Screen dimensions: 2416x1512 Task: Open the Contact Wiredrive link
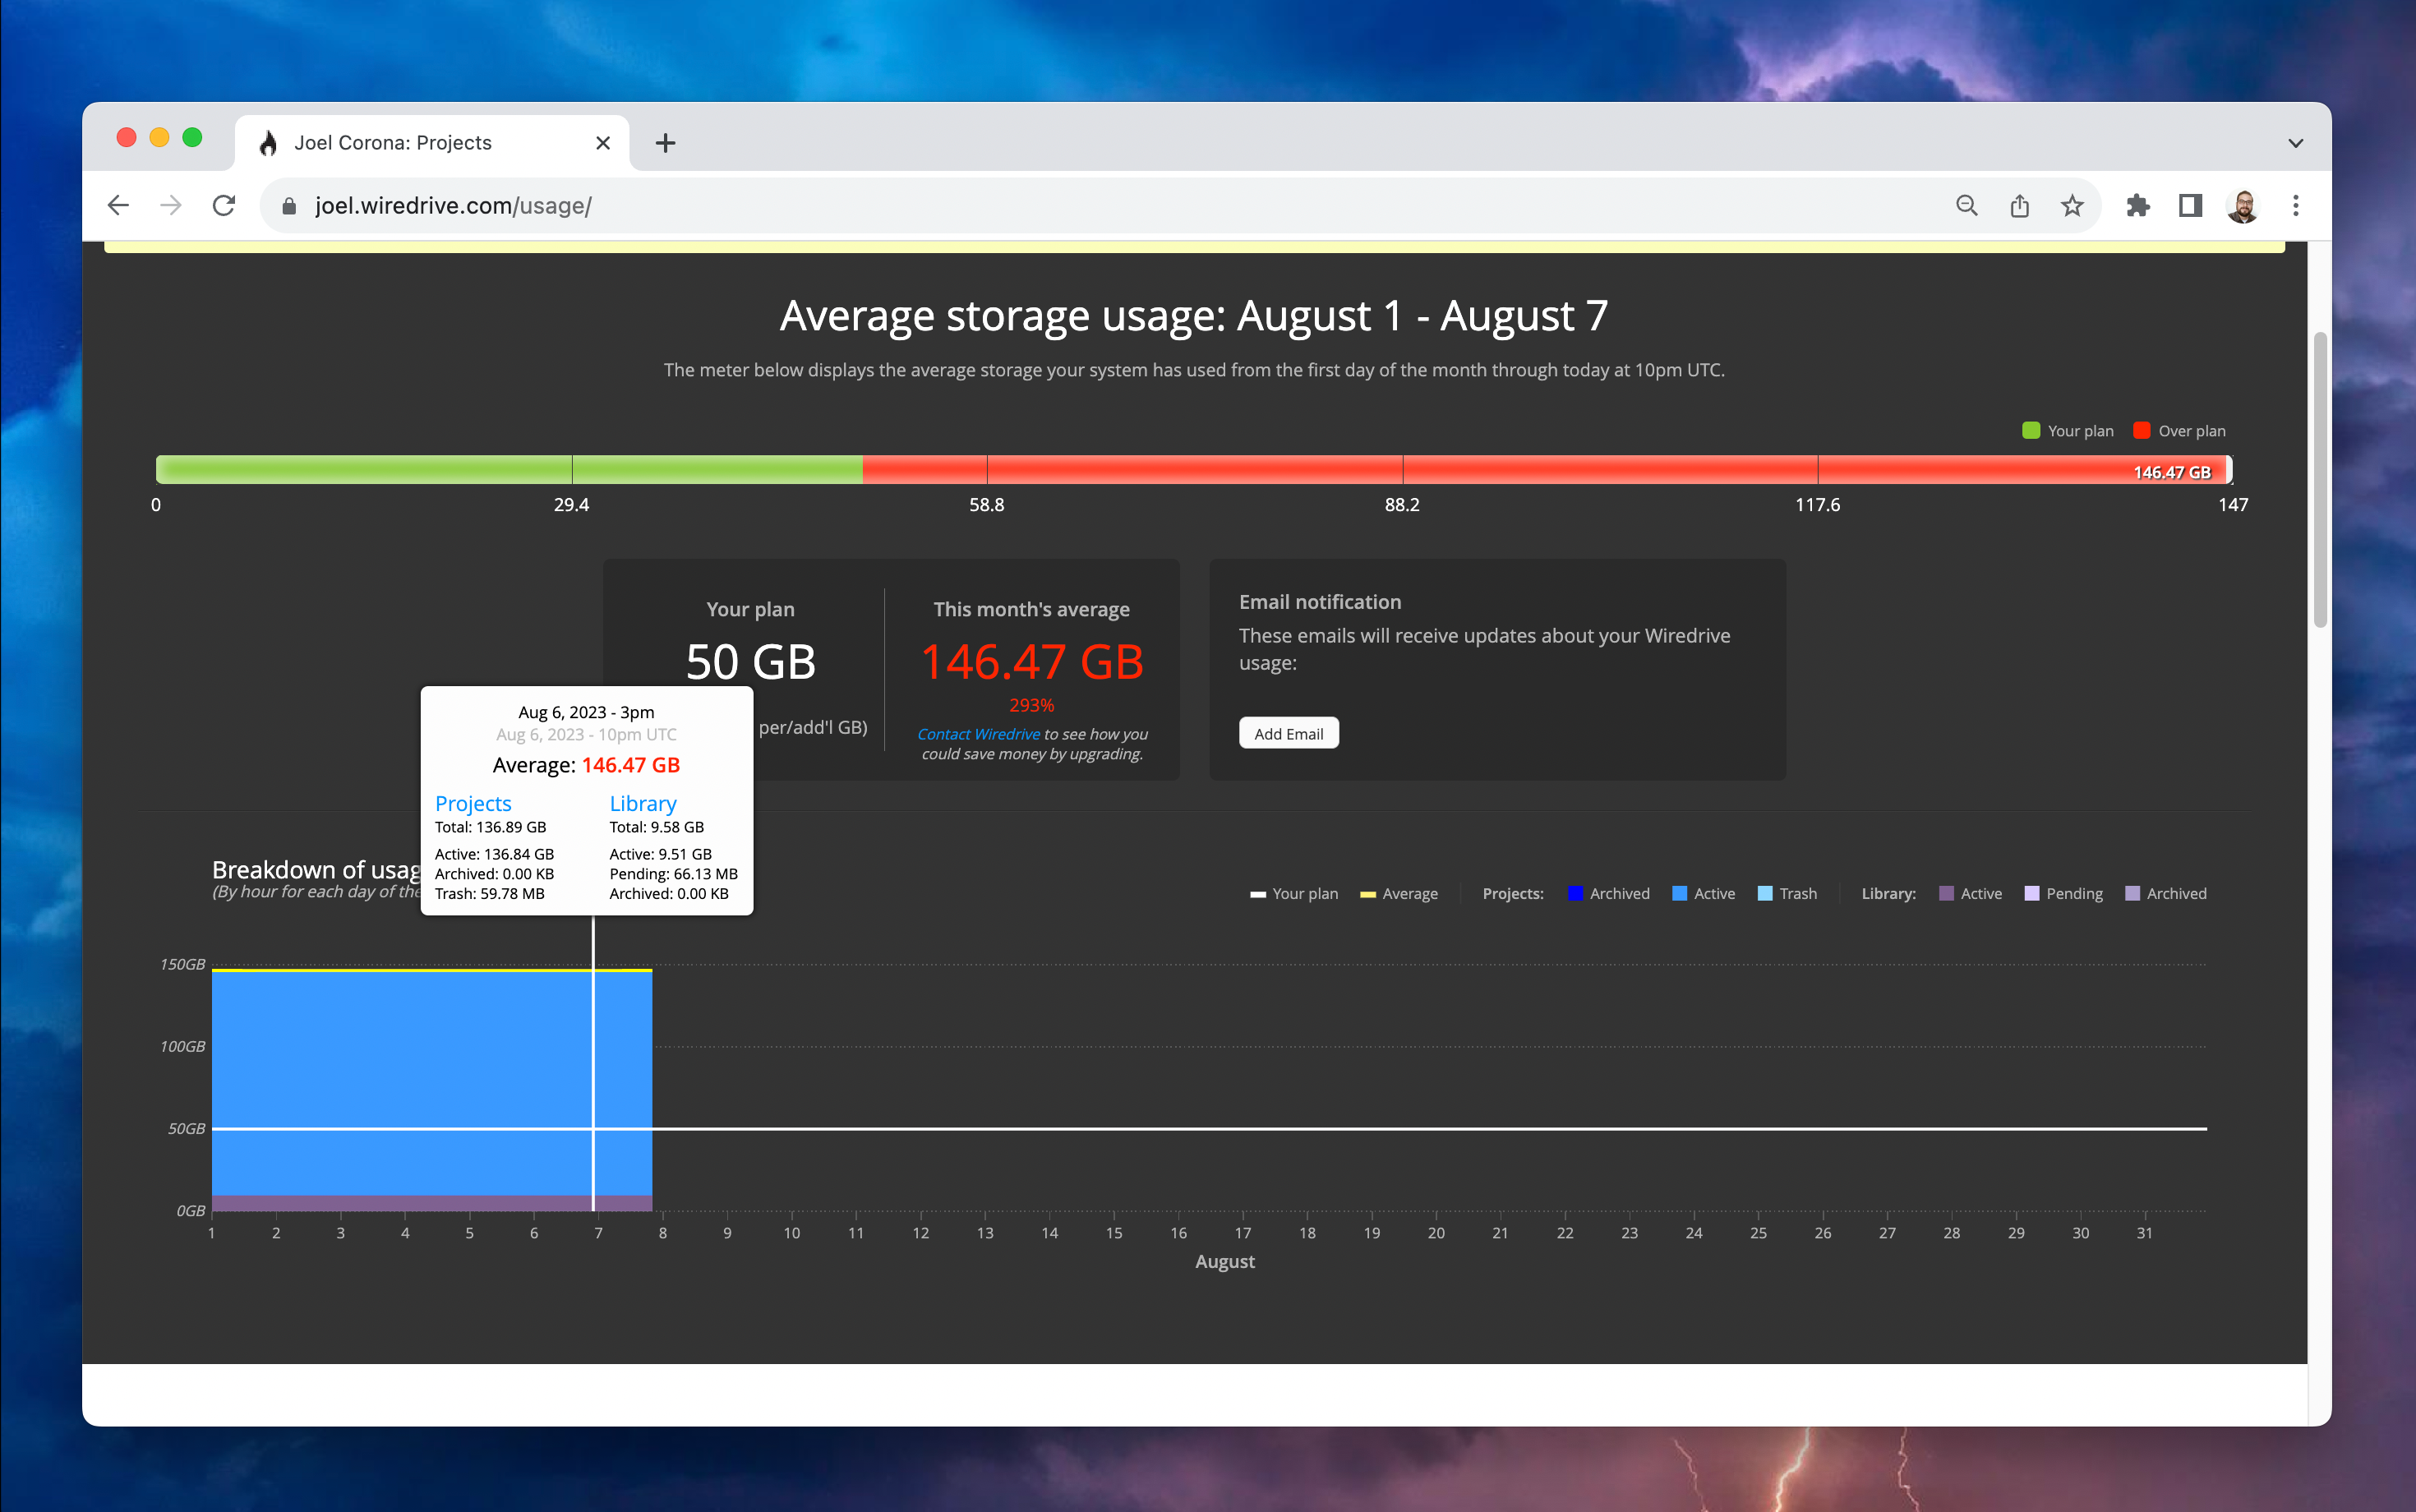point(978,733)
